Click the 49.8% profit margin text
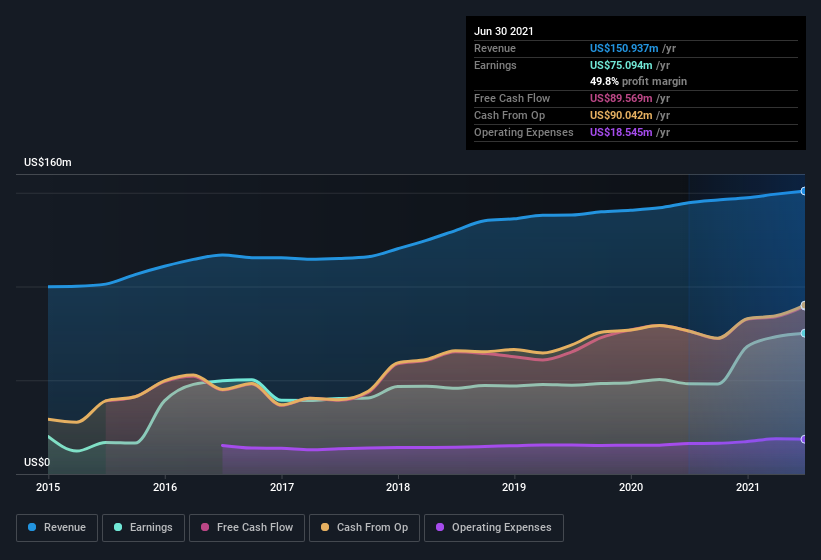 638,82
